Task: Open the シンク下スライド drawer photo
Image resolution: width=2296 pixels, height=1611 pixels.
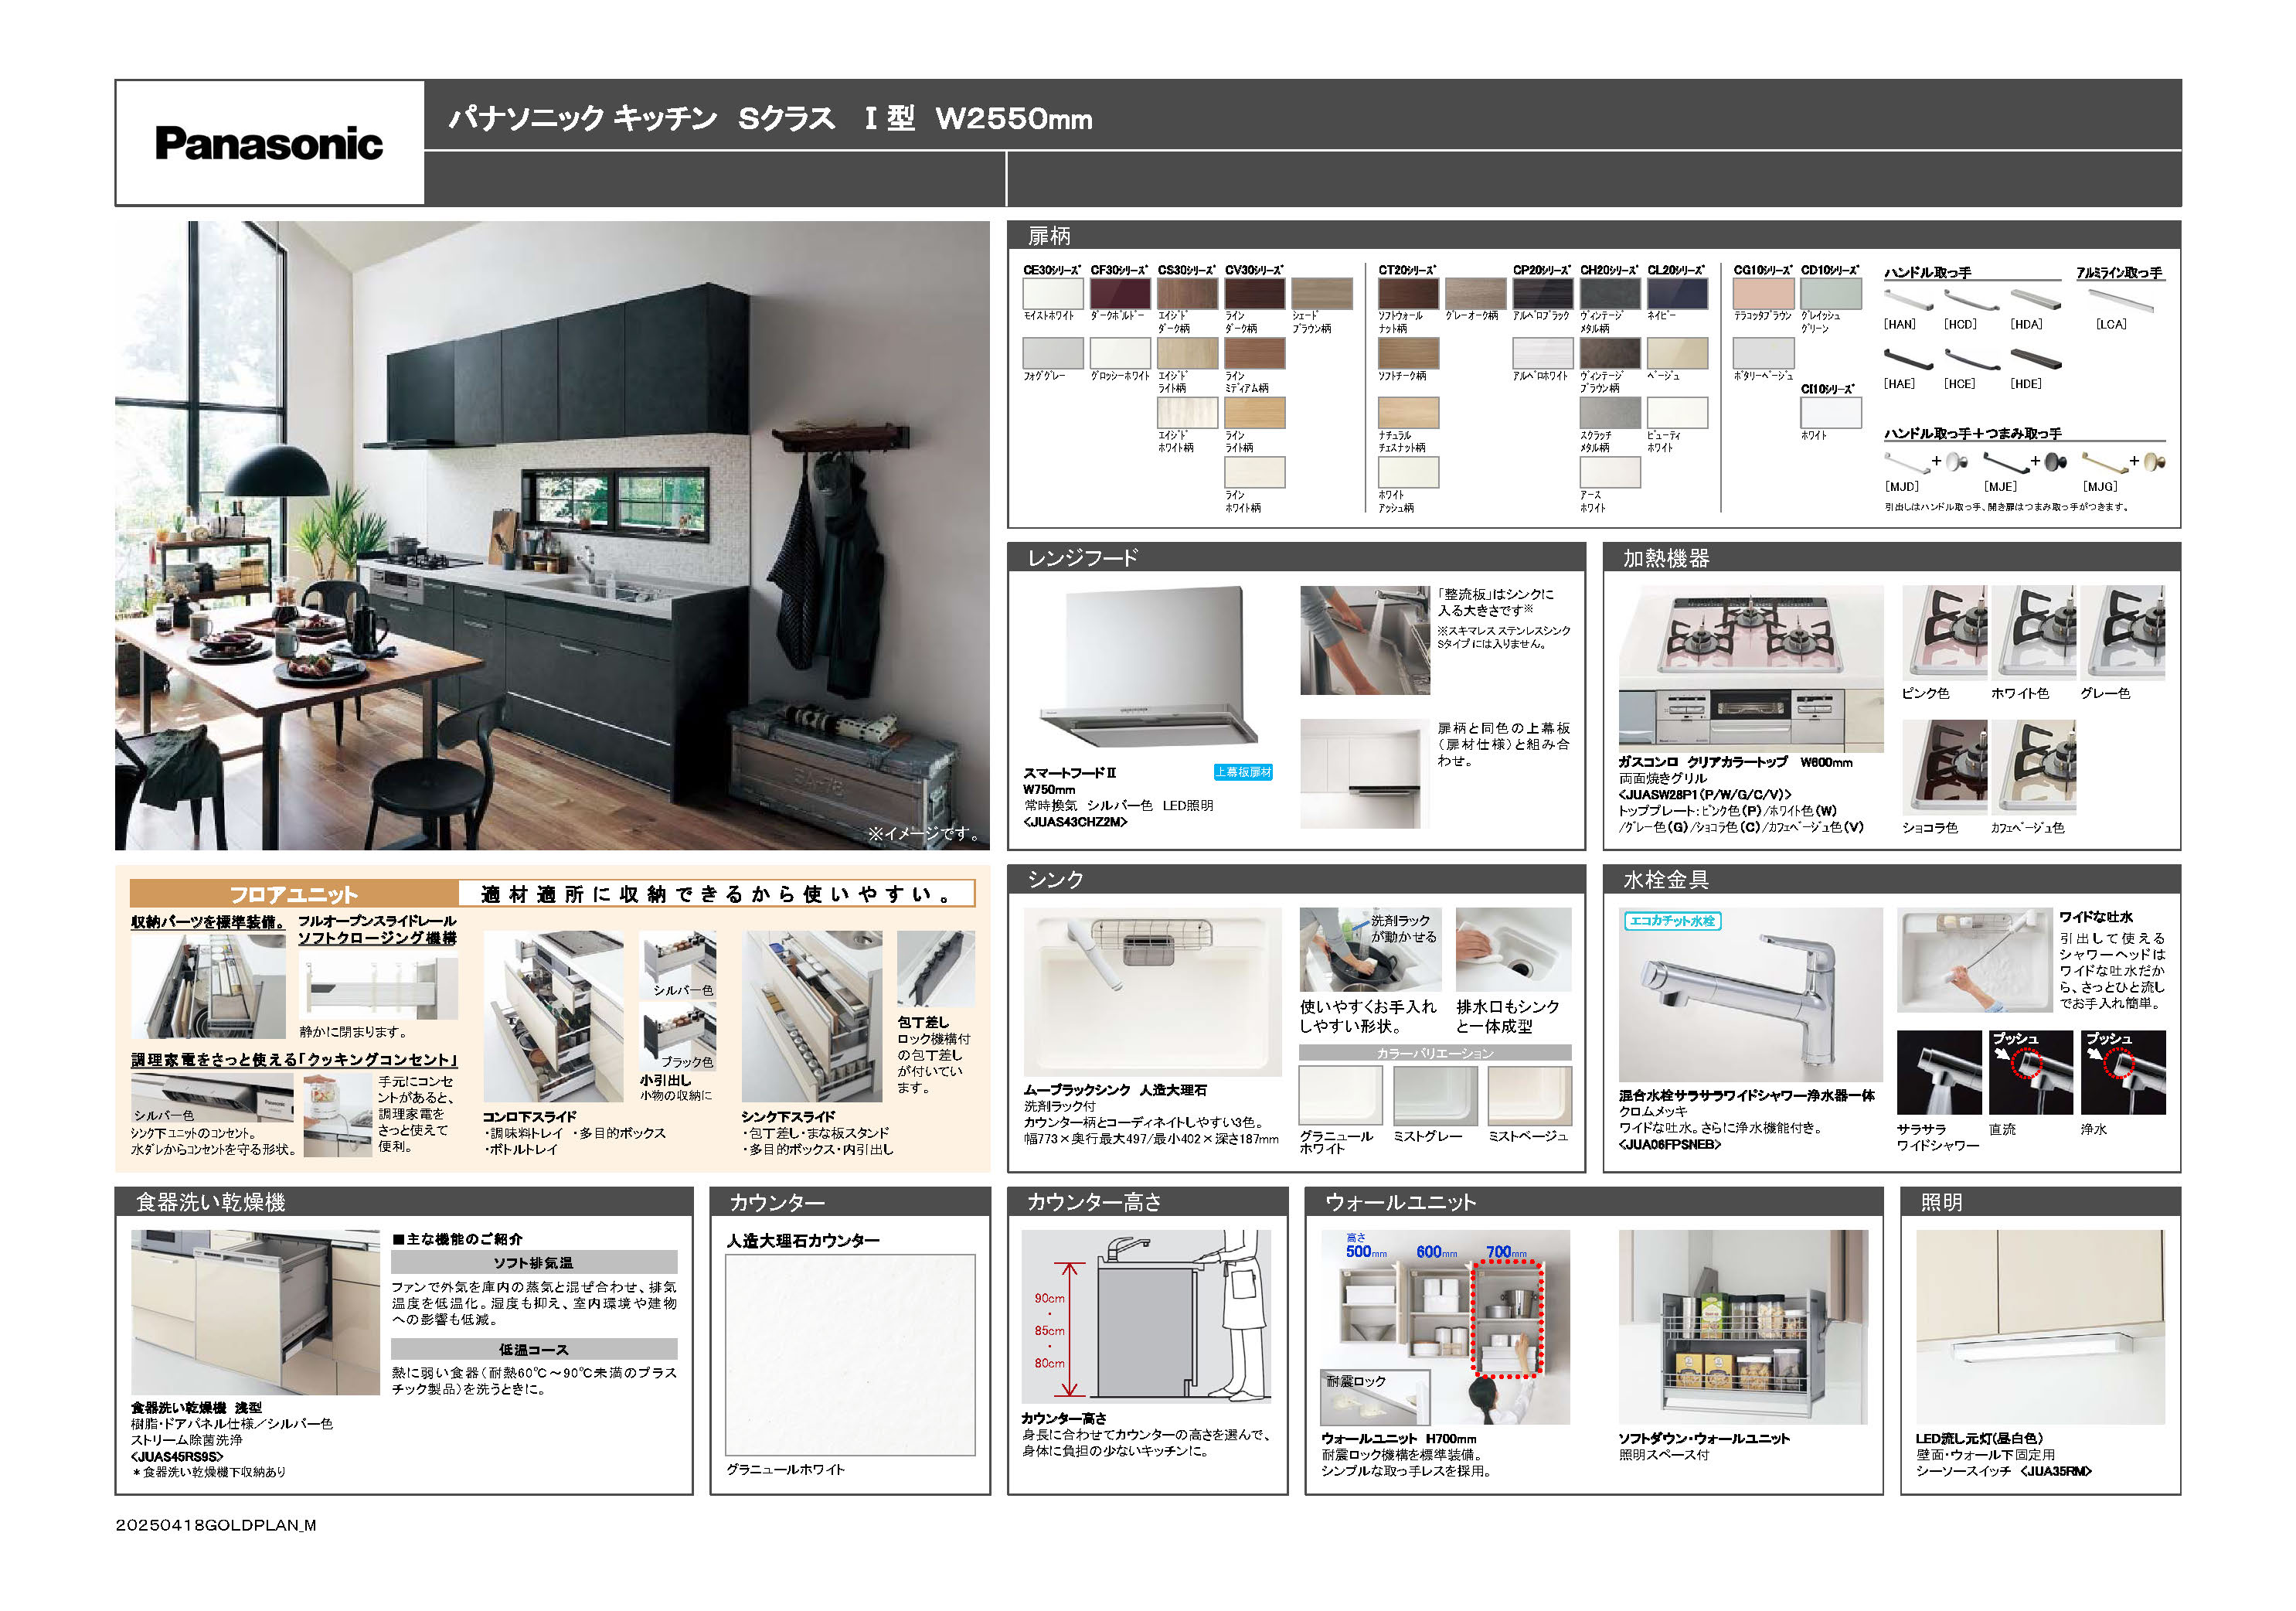Action: 812,1016
